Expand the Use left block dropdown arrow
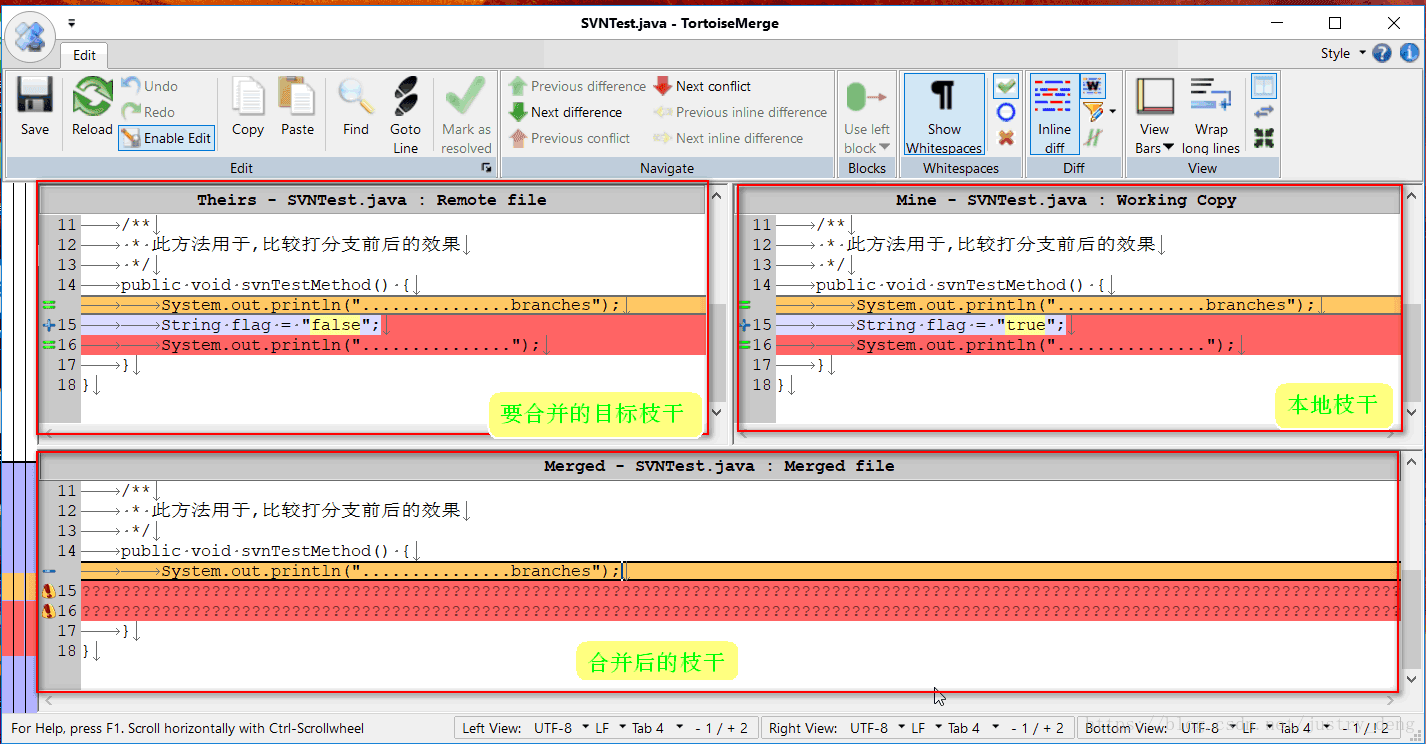 (884, 148)
